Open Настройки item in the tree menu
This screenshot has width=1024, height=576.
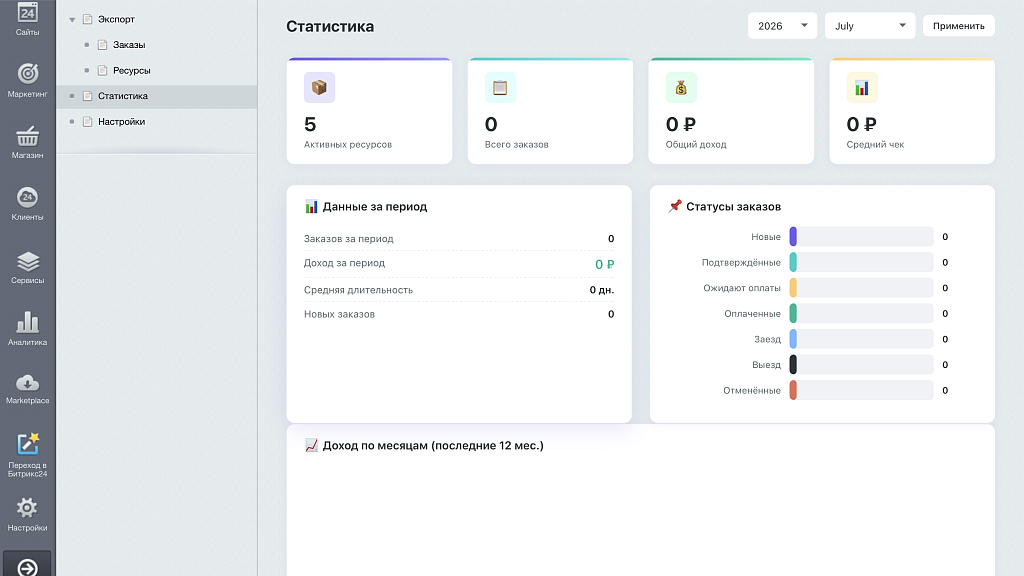(121, 121)
